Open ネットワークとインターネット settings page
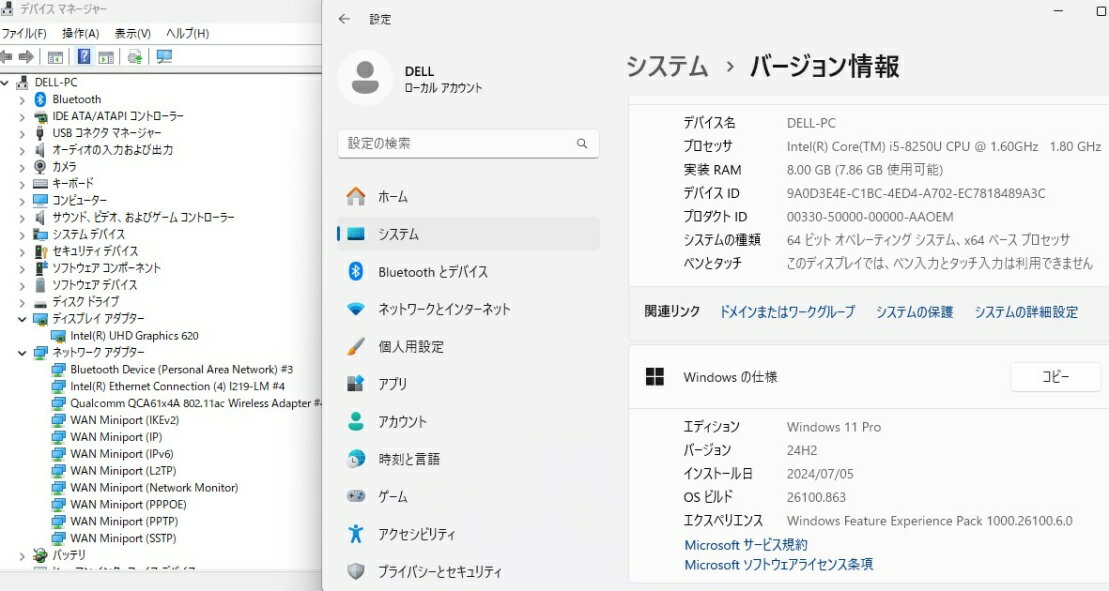1109x591 pixels. point(443,310)
